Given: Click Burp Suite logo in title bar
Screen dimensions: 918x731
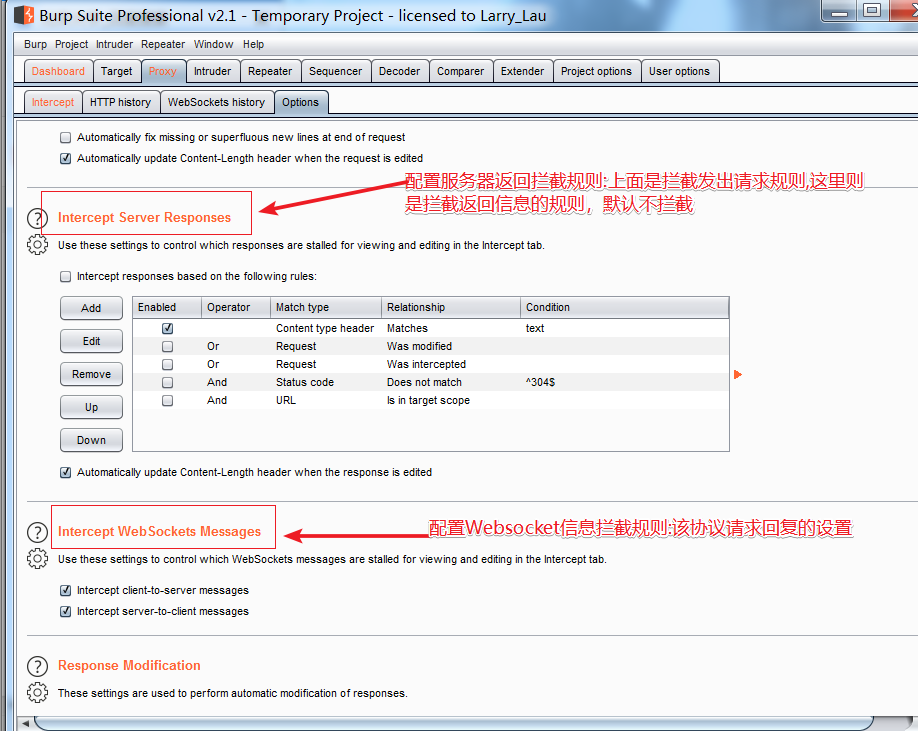Looking at the screenshot, I should pyautogui.click(x=23, y=15).
